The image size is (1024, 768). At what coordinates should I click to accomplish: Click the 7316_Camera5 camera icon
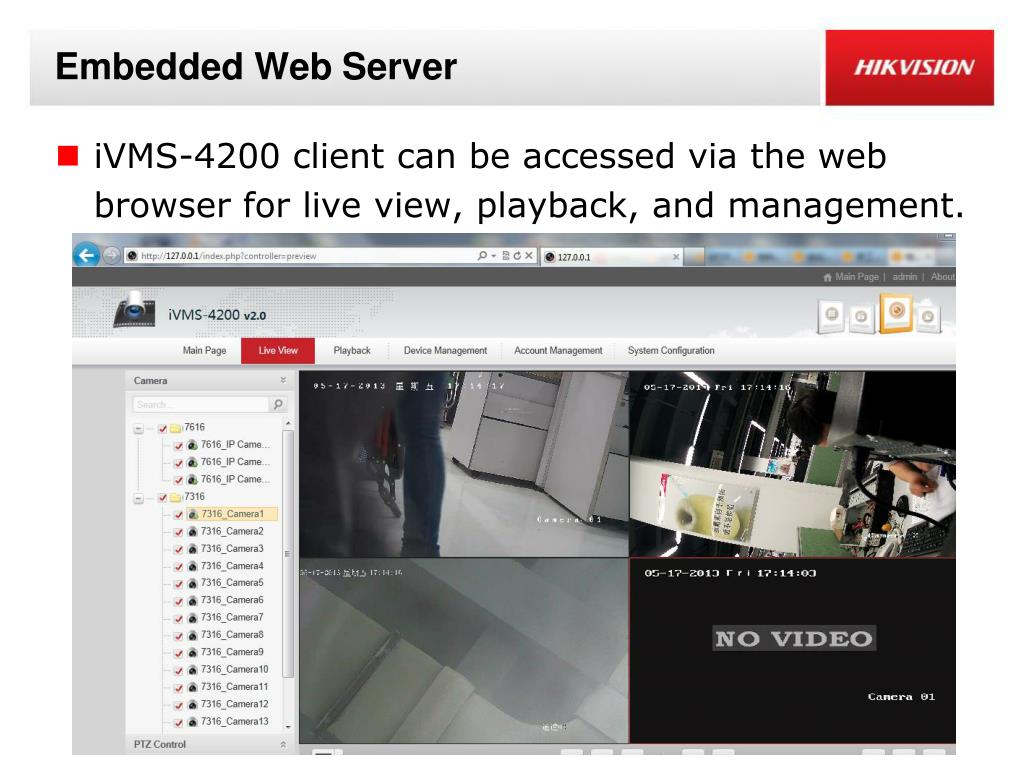193,584
